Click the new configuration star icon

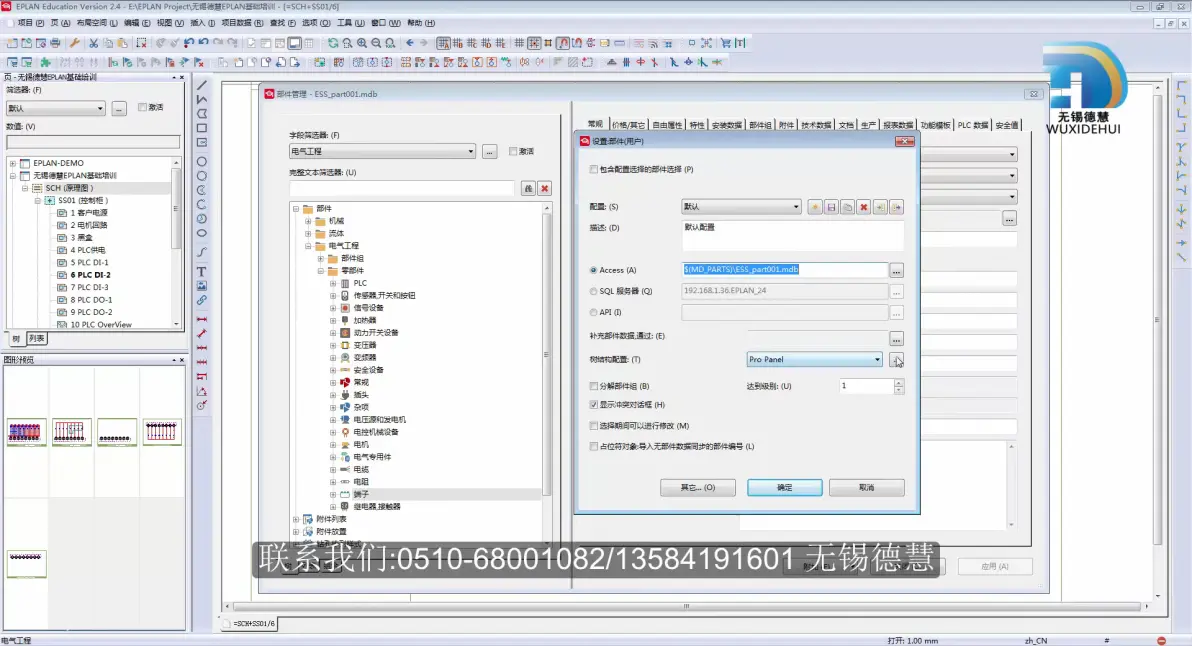815,207
